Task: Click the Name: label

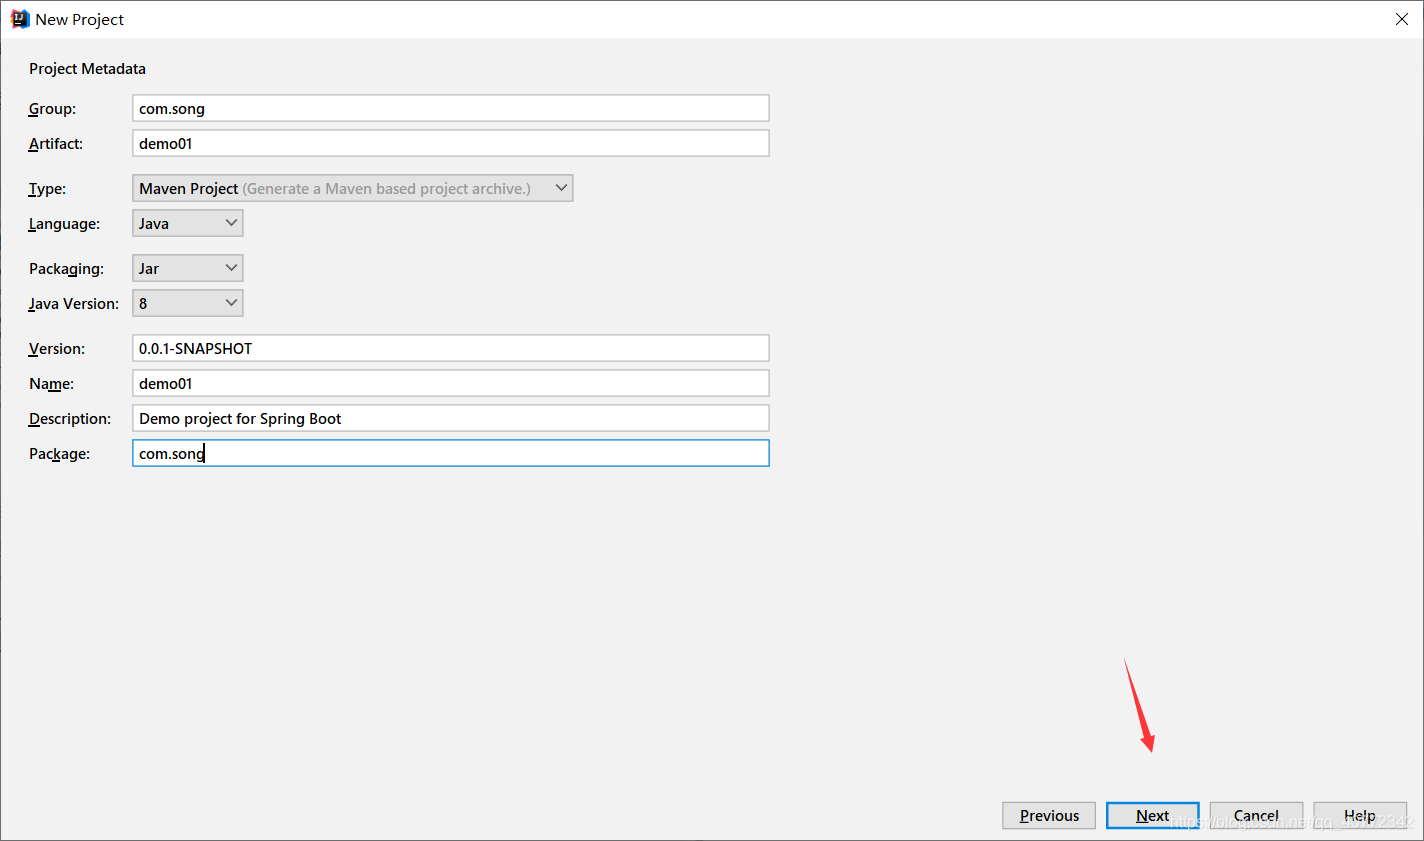Action: 51,384
